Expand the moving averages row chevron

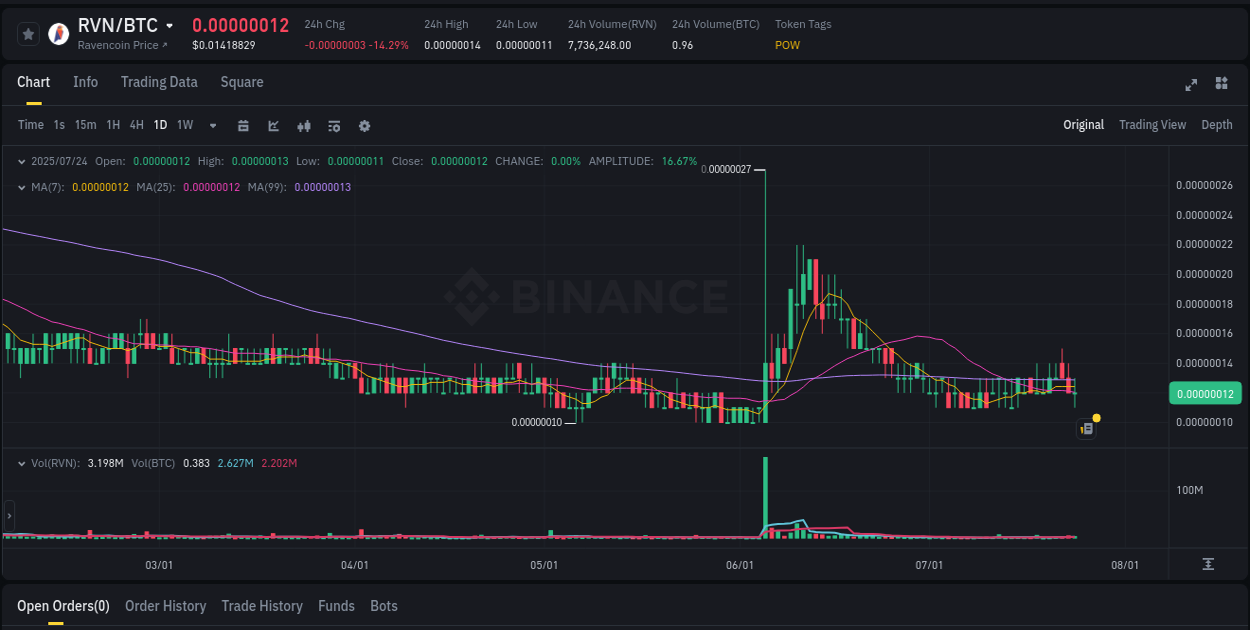[22, 187]
